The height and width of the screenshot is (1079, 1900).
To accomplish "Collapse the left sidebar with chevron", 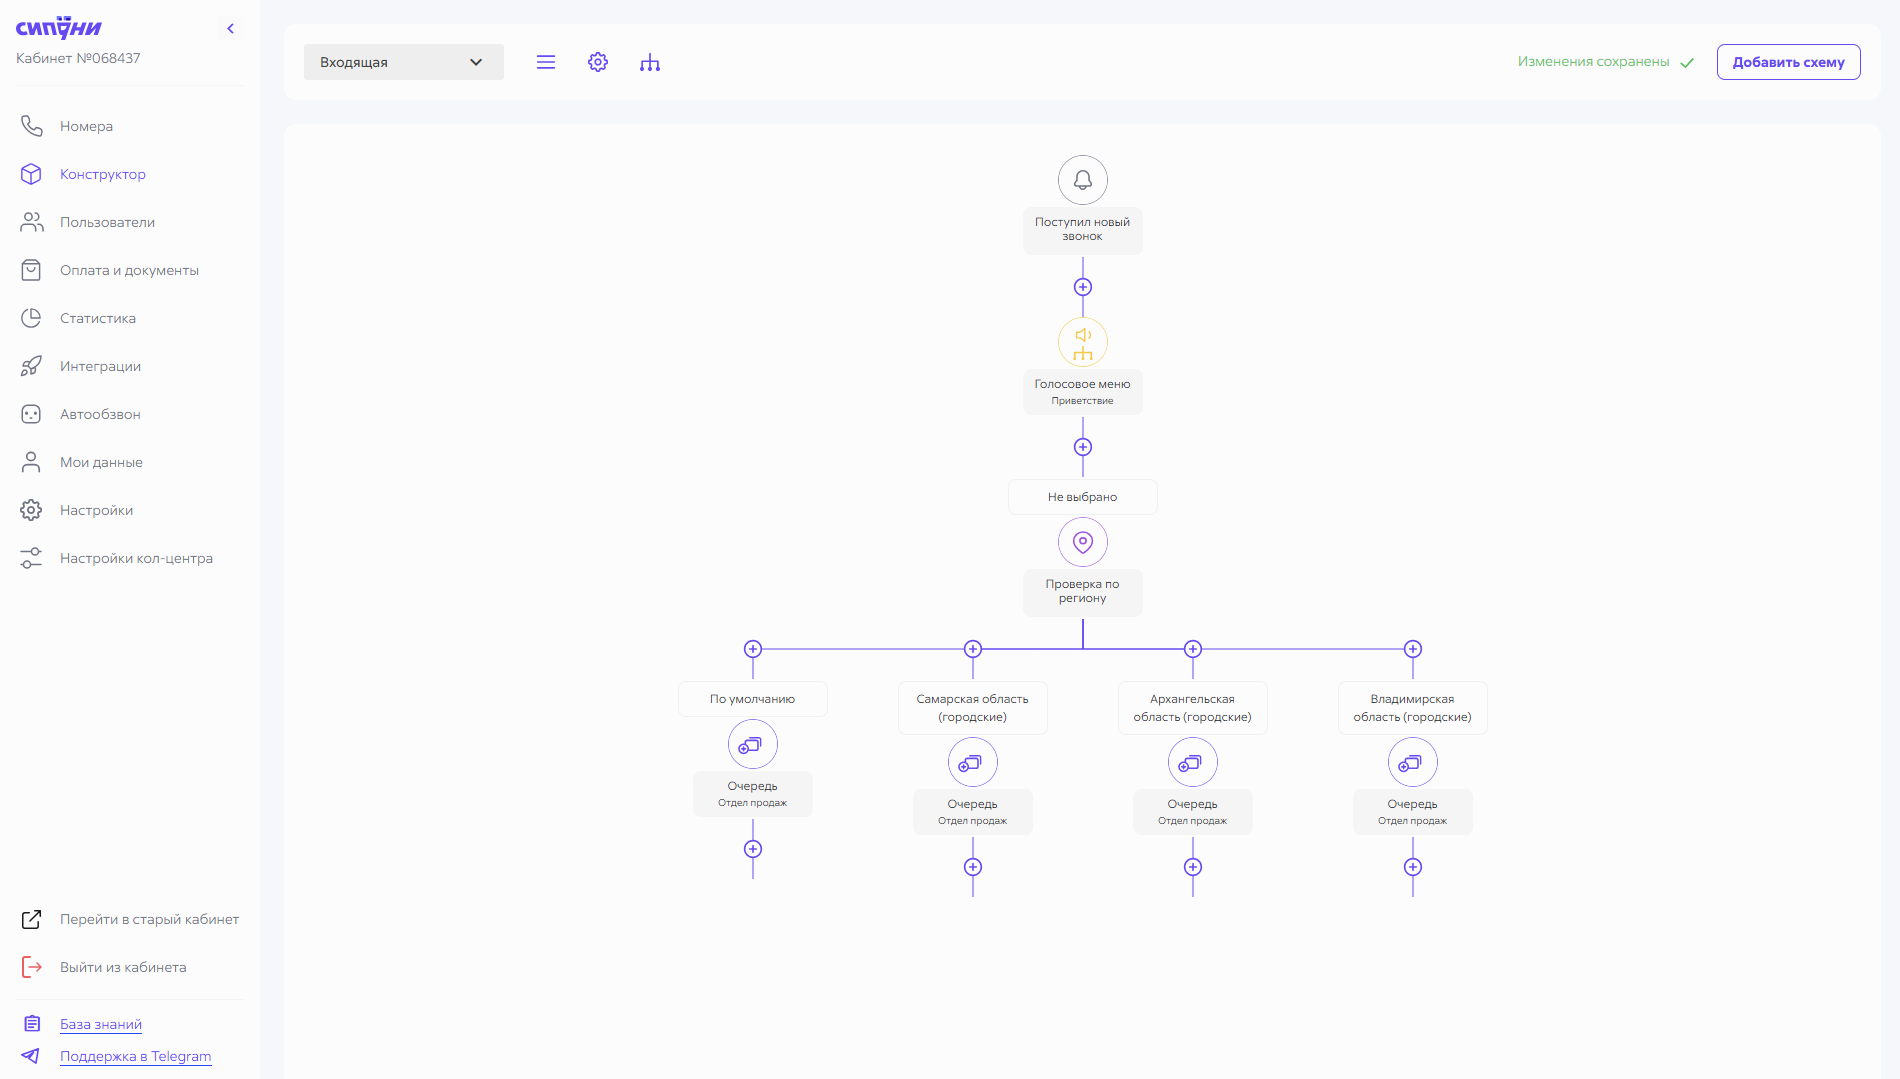I will (231, 28).
